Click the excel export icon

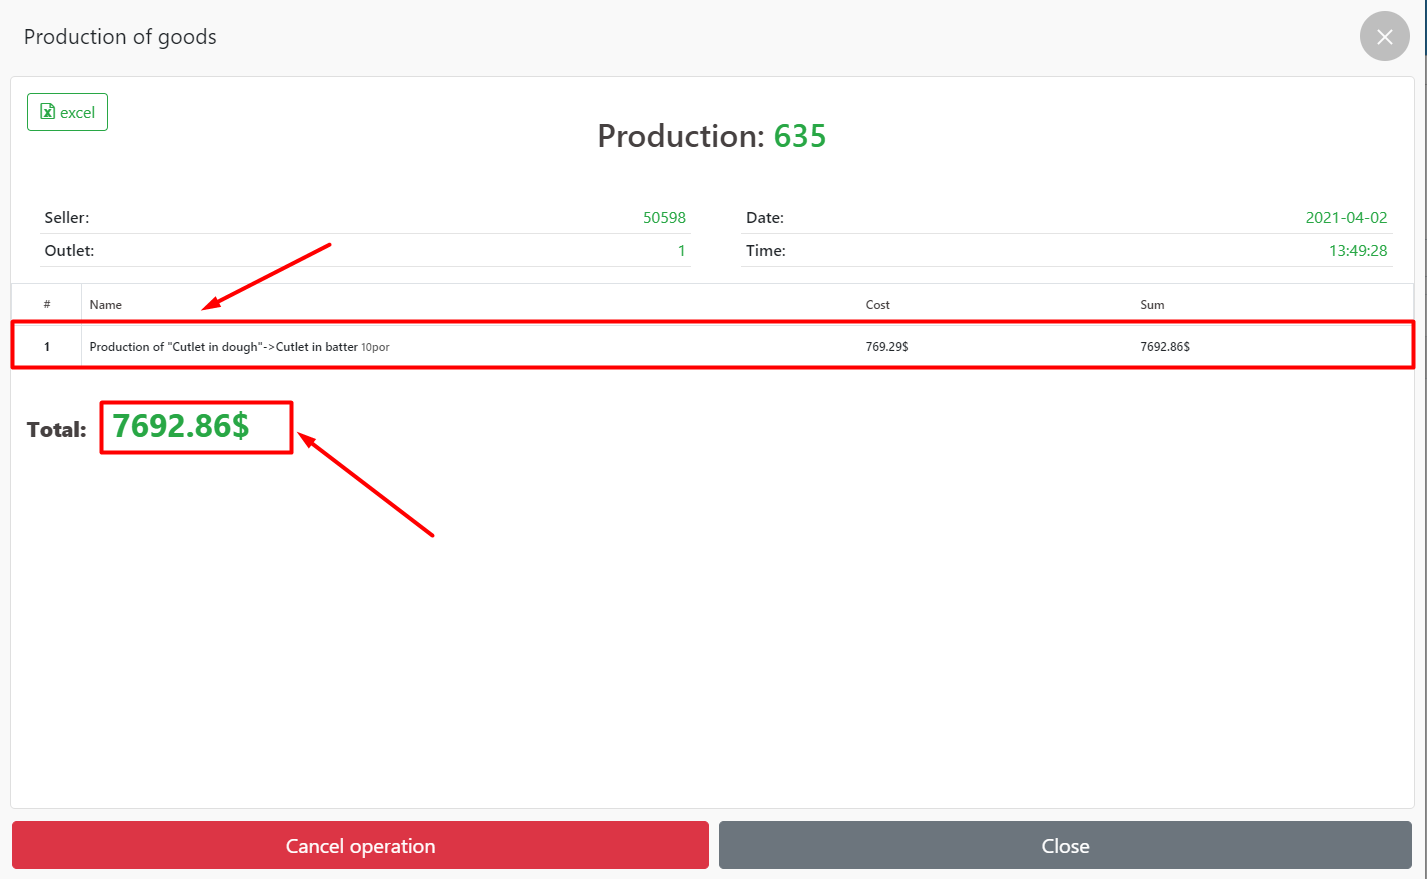click(48, 112)
